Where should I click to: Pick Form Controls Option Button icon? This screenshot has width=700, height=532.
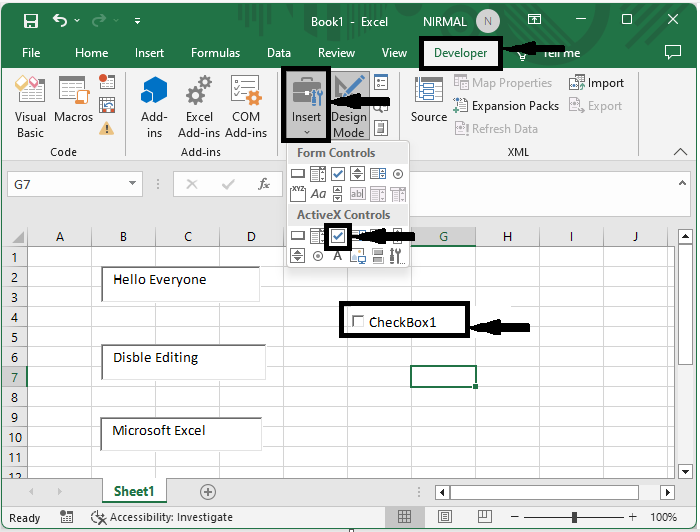click(398, 174)
